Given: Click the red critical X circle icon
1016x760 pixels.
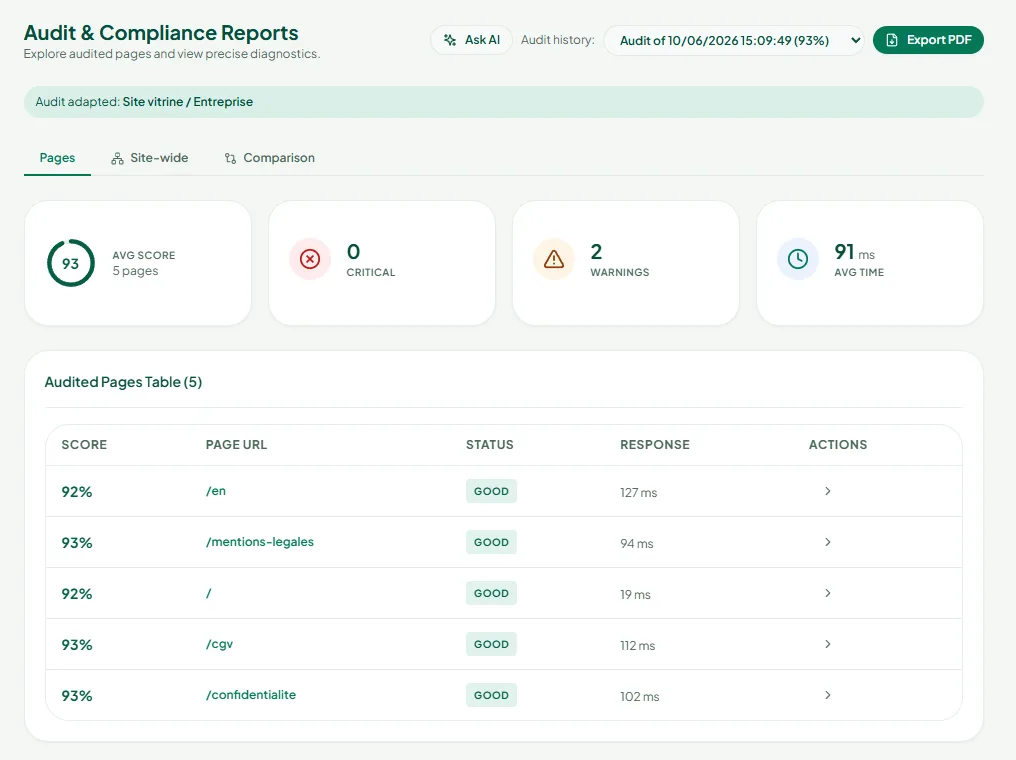Looking at the screenshot, I should coord(310,259).
